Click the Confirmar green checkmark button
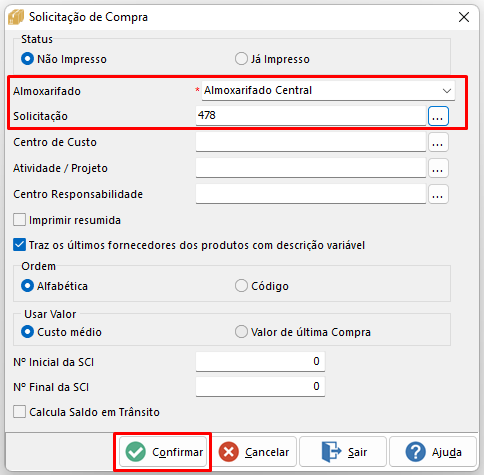This screenshot has width=484, height=475. point(163,452)
